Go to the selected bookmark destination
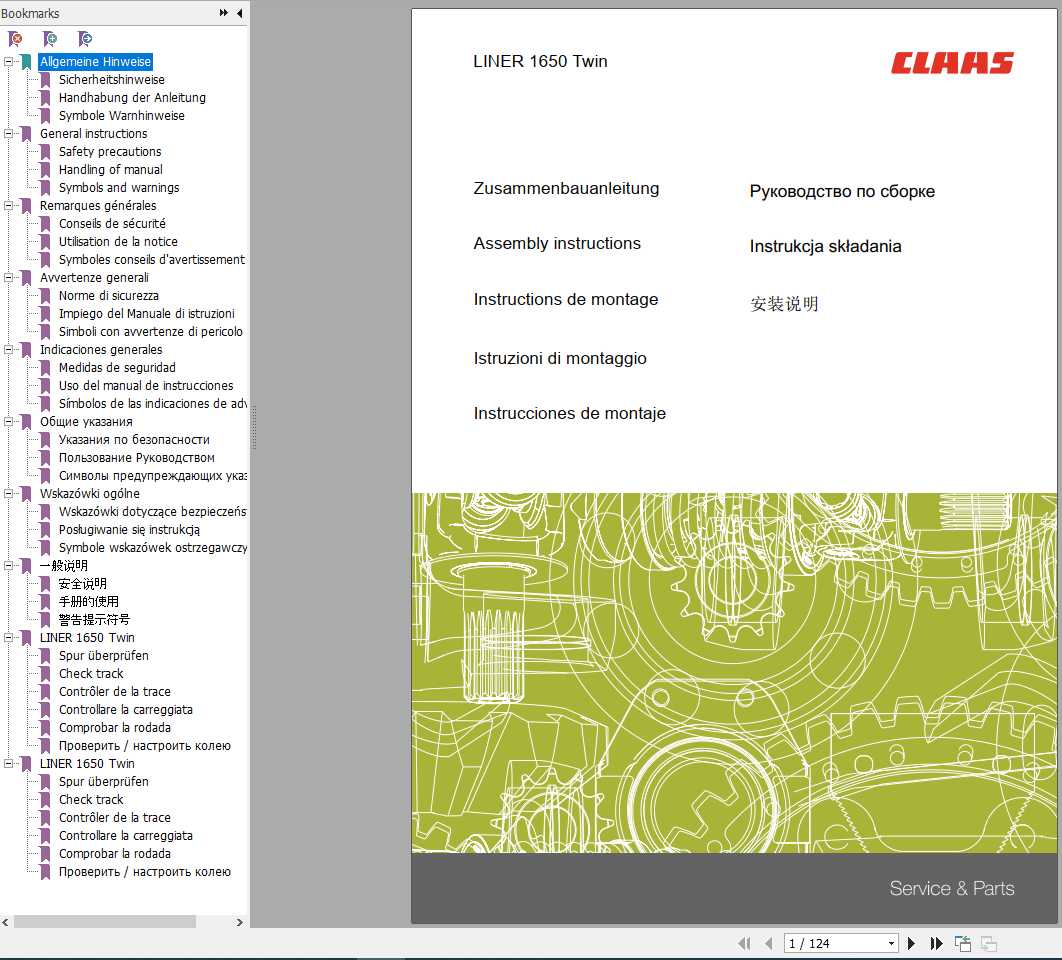Screen dimensions: 1062x960 point(86,39)
